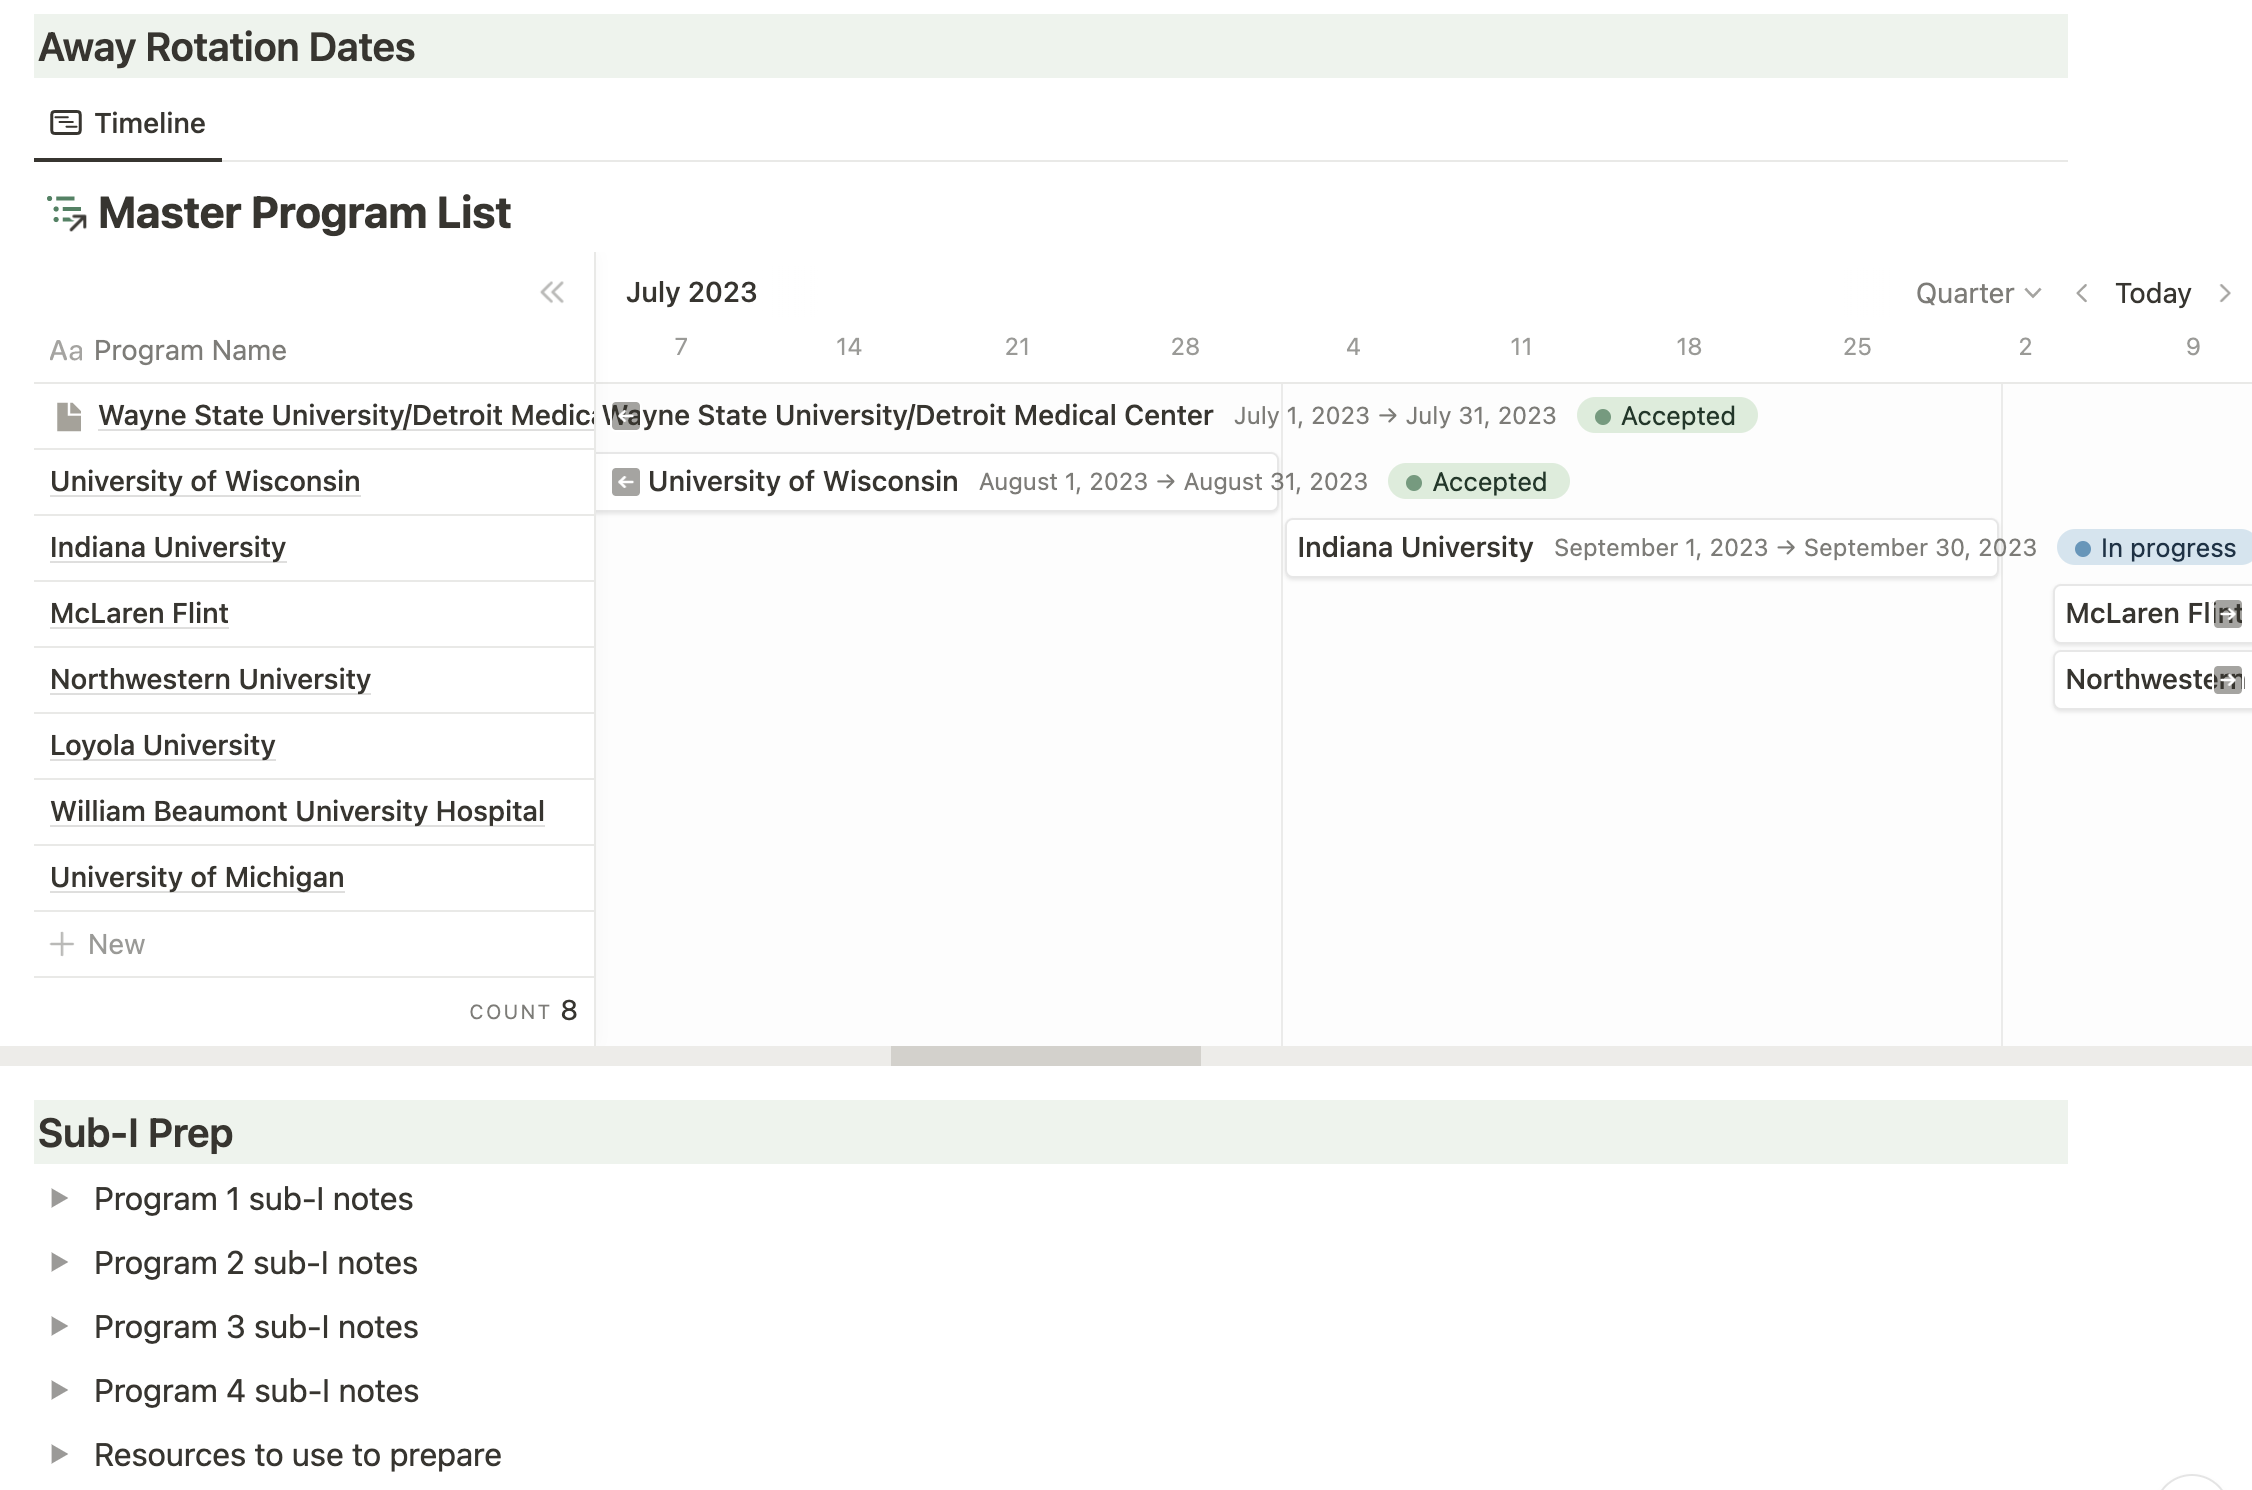Click the left-arrow icon on the Wayne State timeline bar
Viewport: 2252px width, 1490px height.
click(624, 415)
